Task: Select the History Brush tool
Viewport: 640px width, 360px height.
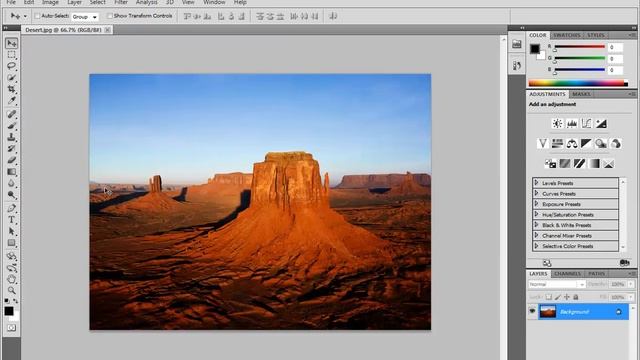Action: coord(11,149)
